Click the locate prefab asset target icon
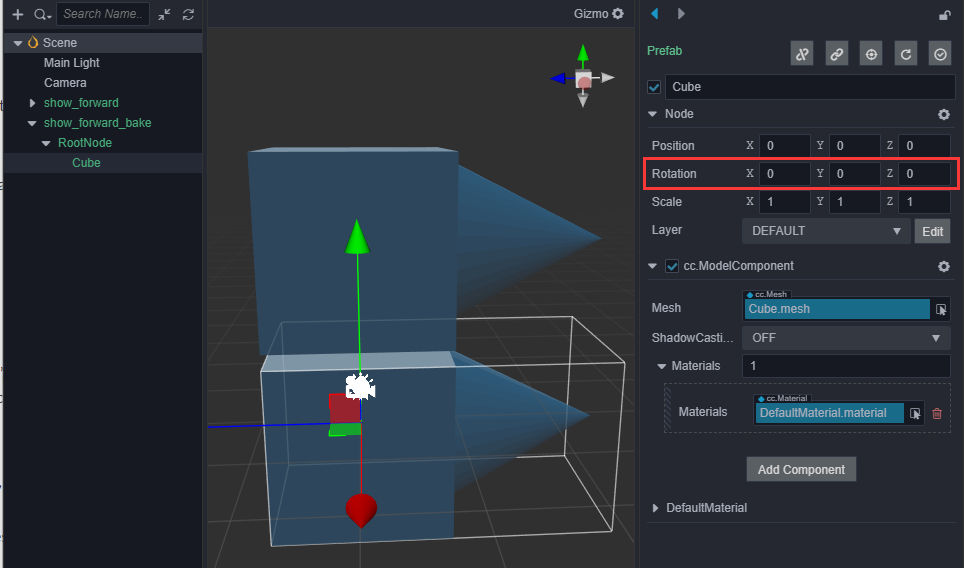 point(871,55)
